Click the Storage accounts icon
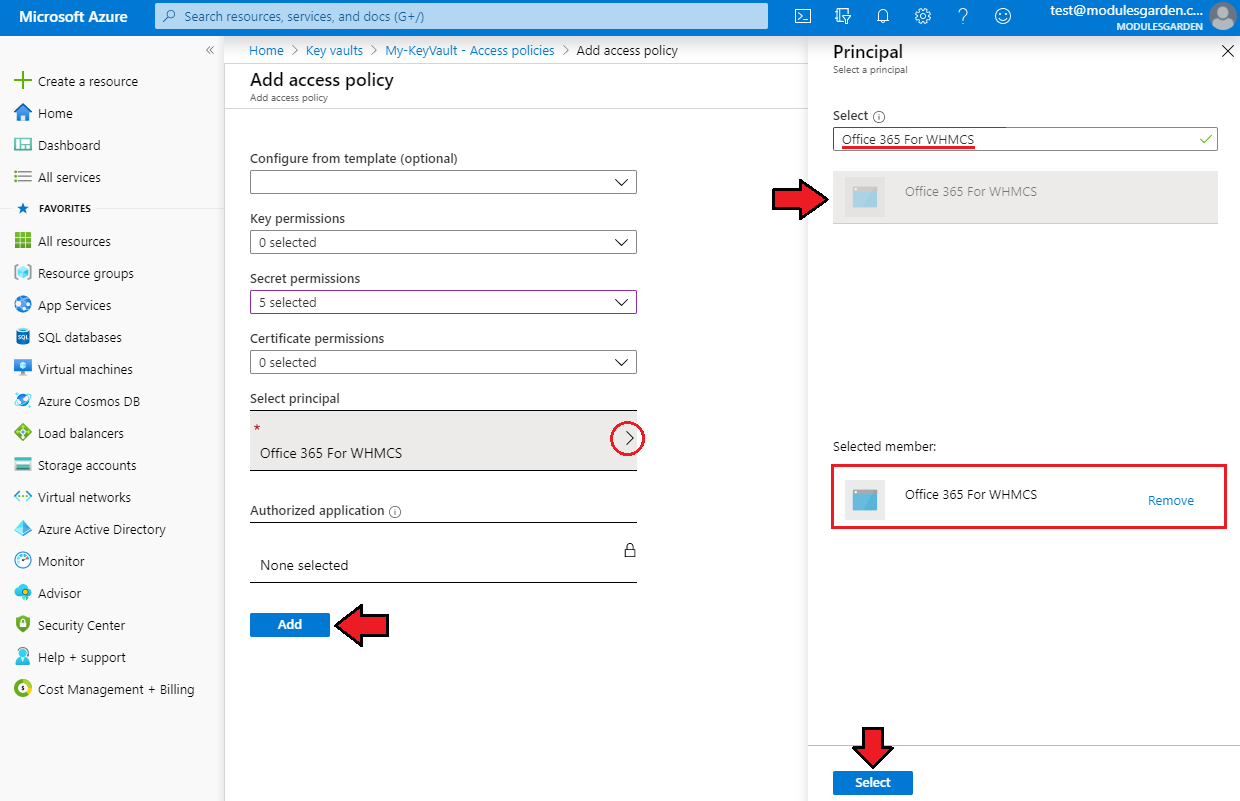 (23, 465)
